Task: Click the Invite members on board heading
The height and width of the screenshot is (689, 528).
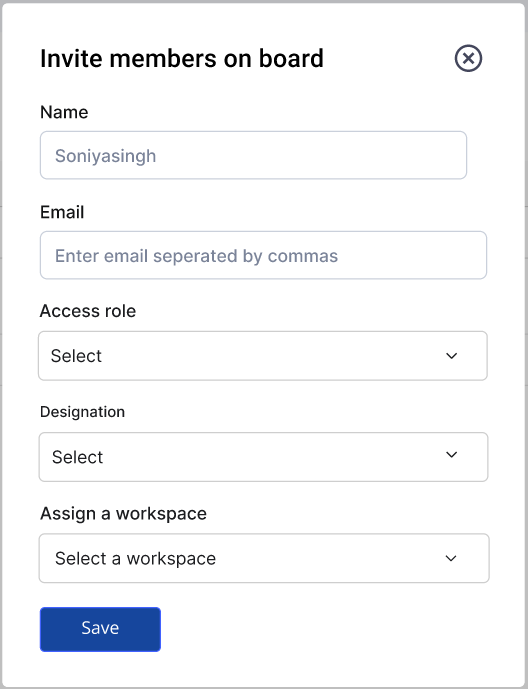Action: click(x=182, y=58)
